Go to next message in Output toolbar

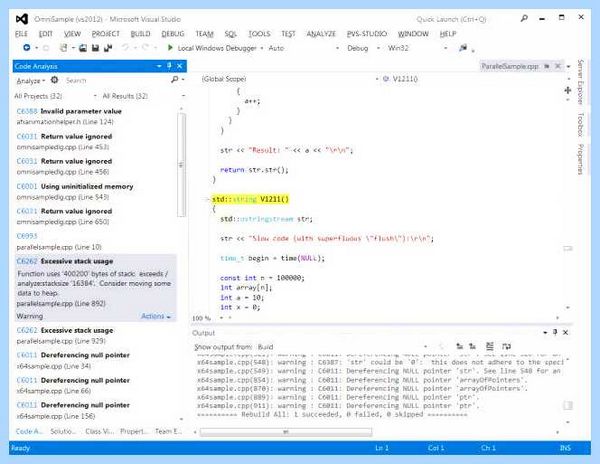click(x=473, y=346)
